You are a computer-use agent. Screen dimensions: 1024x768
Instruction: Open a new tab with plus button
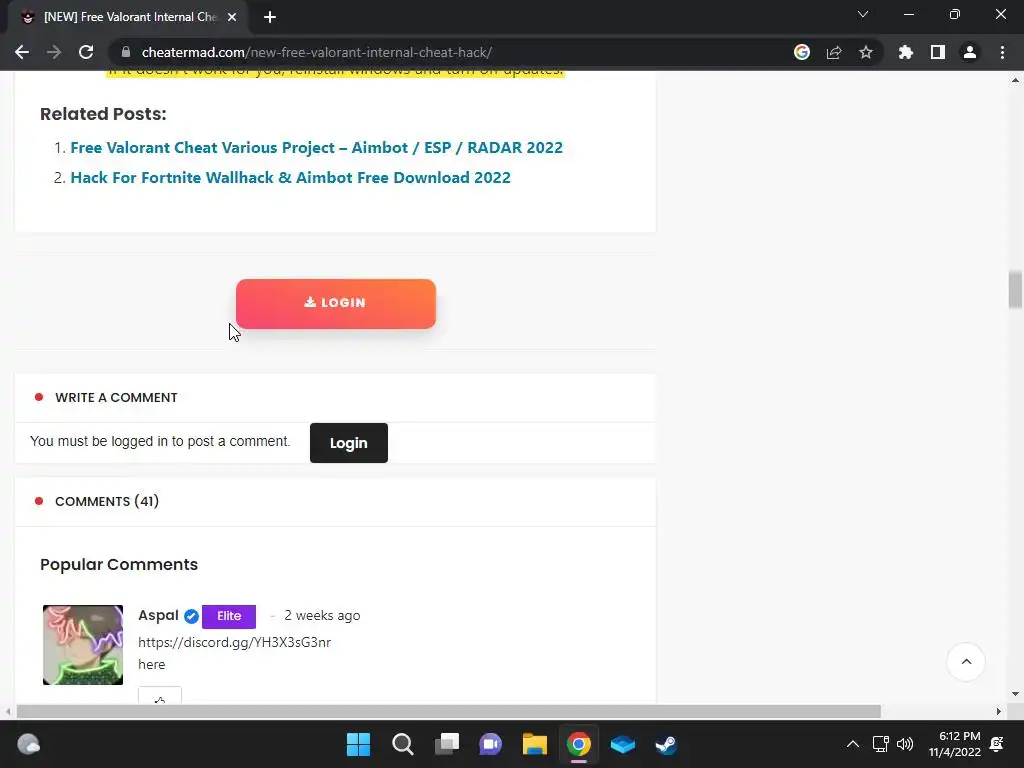pyautogui.click(x=270, y=17)
